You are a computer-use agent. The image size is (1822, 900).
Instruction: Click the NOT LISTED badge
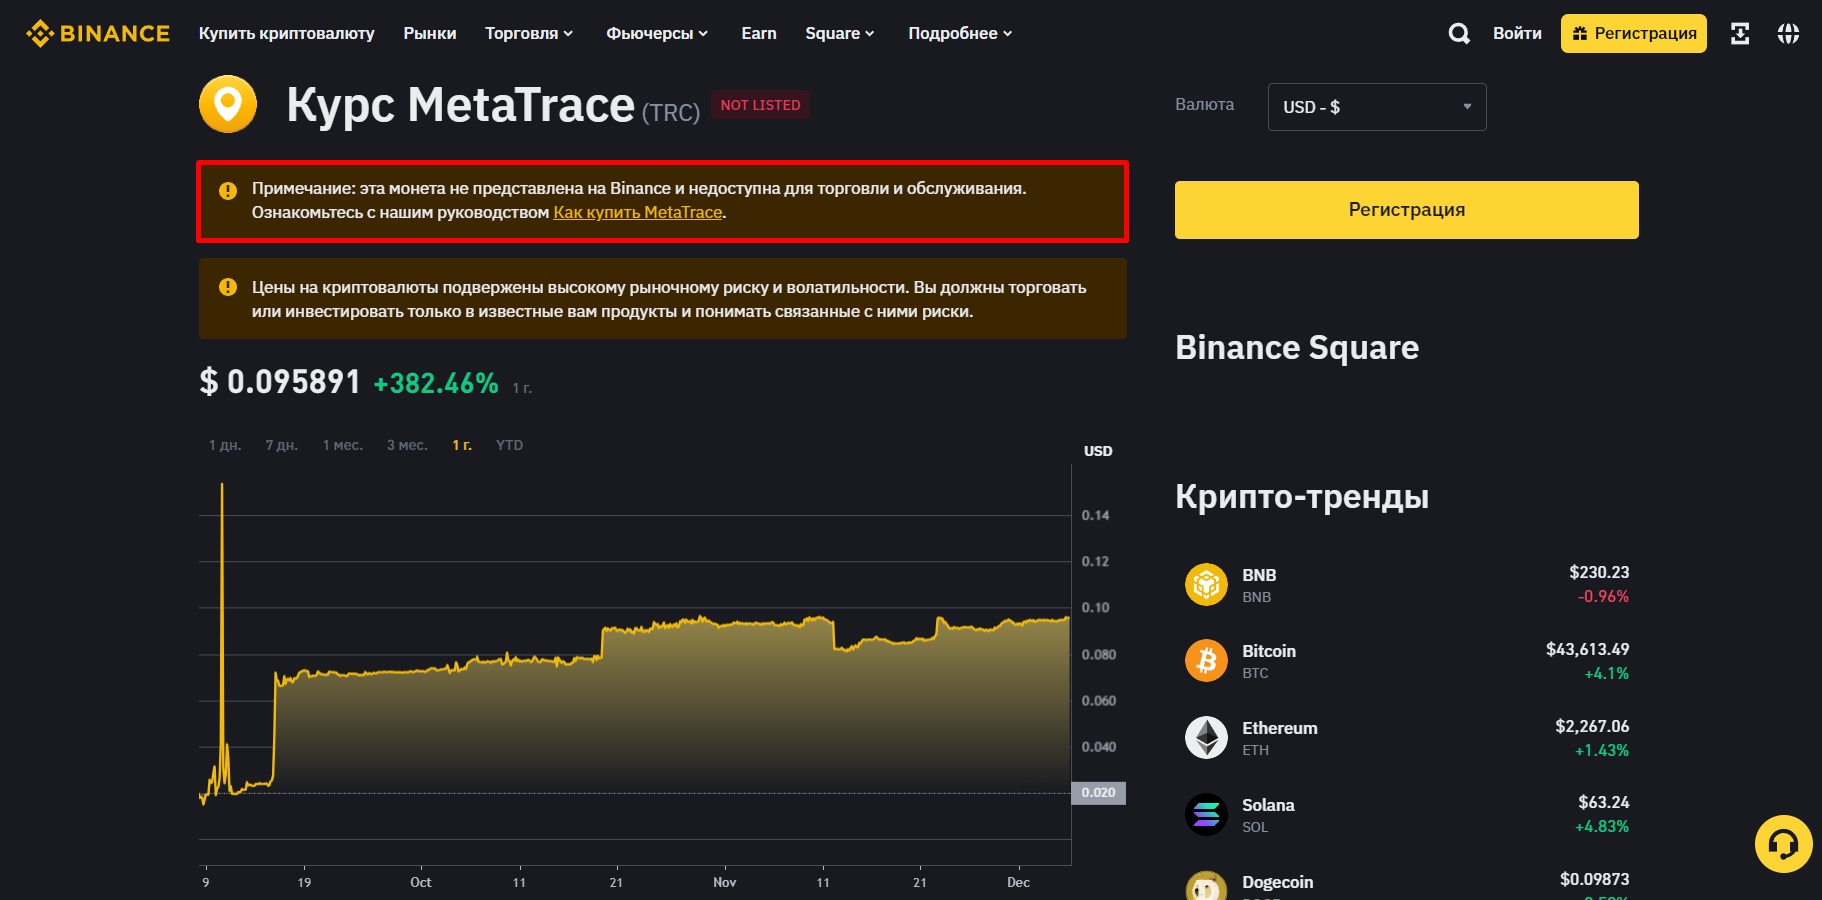tap(761, 105)
